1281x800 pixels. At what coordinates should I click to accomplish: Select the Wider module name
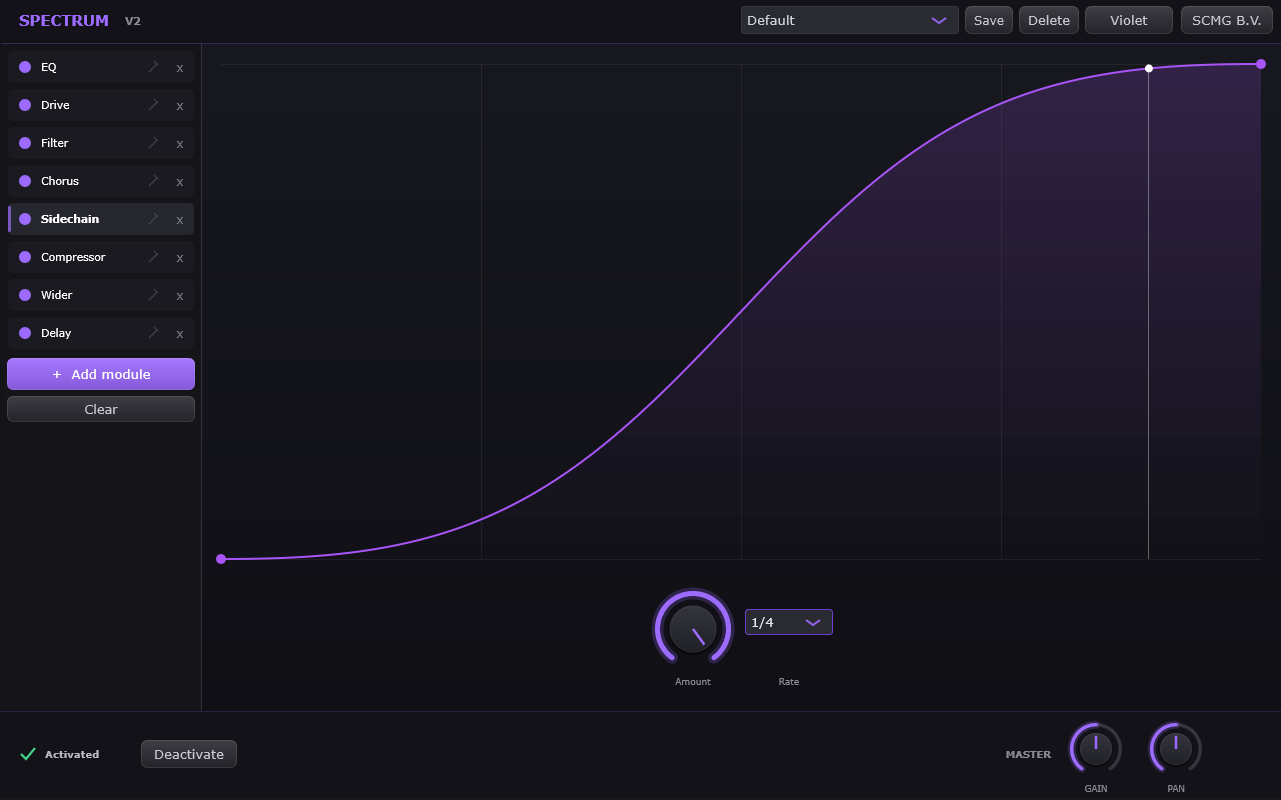(56, 295)
